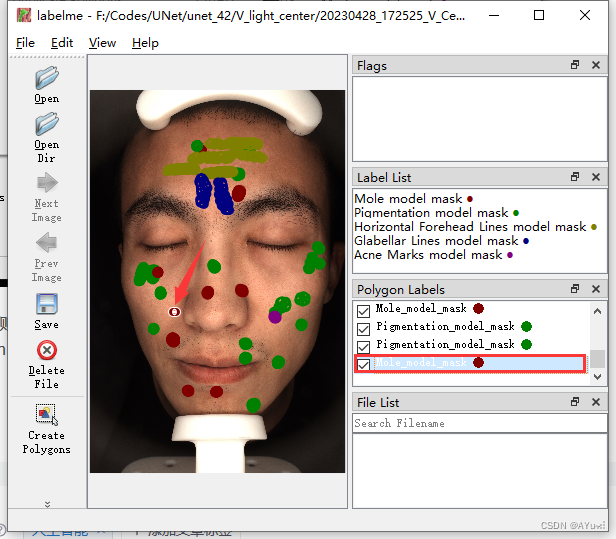
Task: Close the Polygon Labels panel
Action: 596,289
